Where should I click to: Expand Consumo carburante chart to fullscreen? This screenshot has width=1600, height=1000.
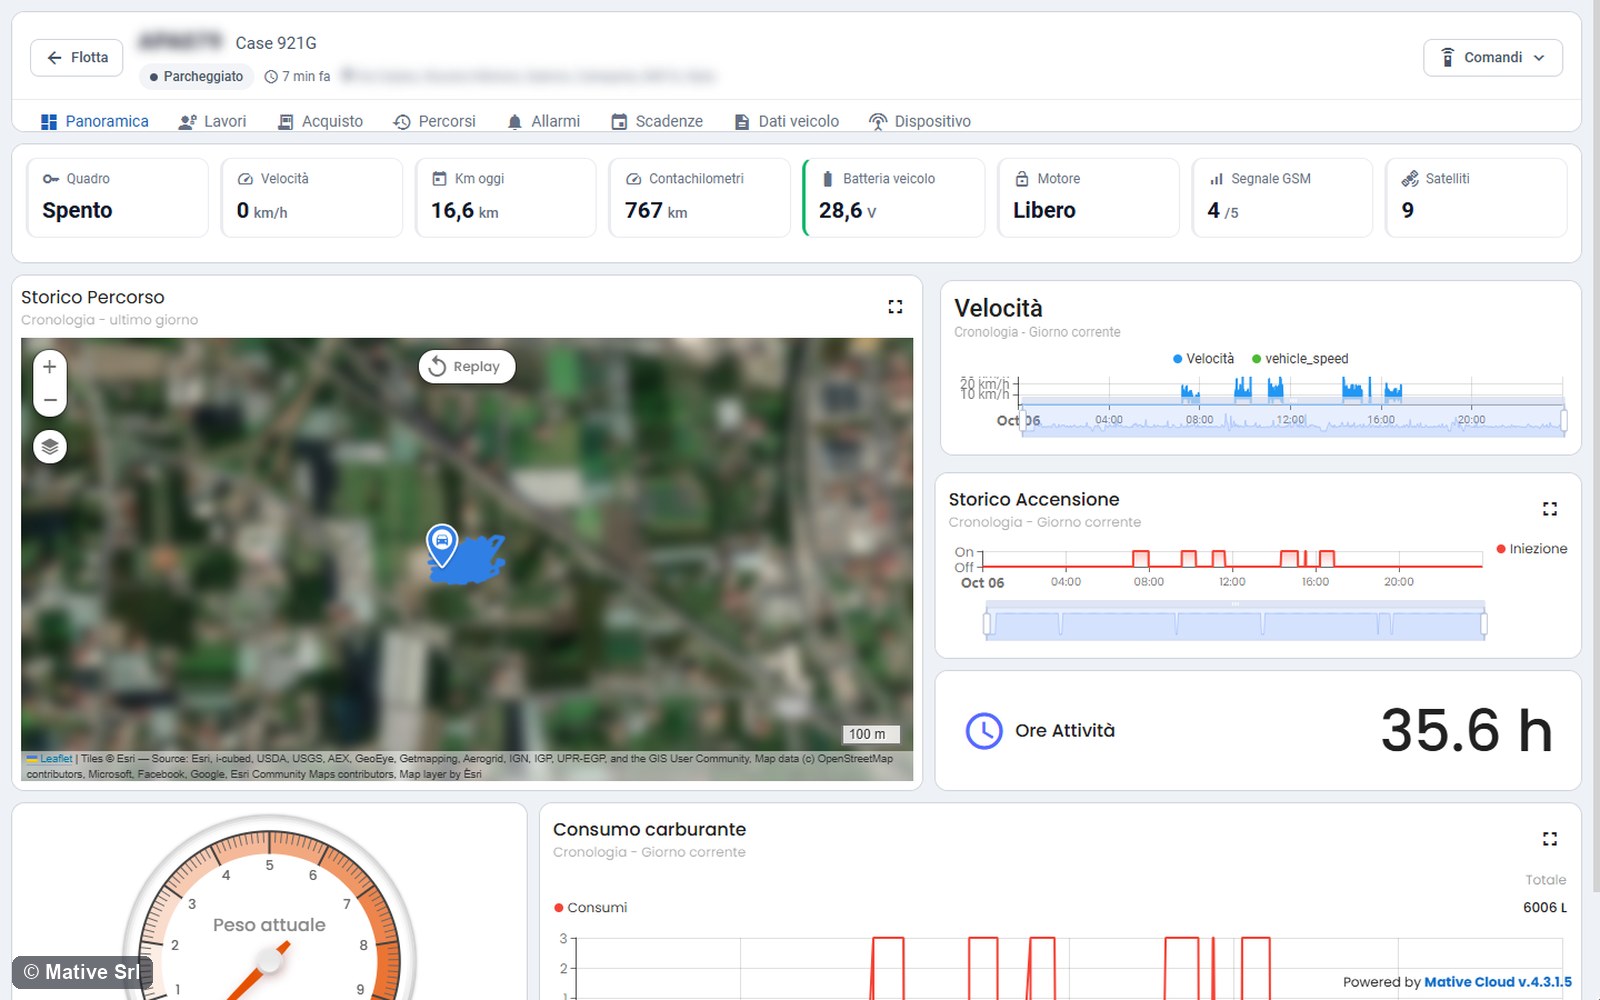pos(1550,839)
